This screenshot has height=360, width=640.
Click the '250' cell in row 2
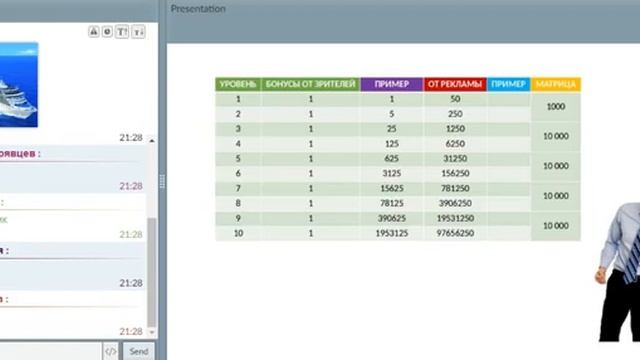(x=455, y=114)
